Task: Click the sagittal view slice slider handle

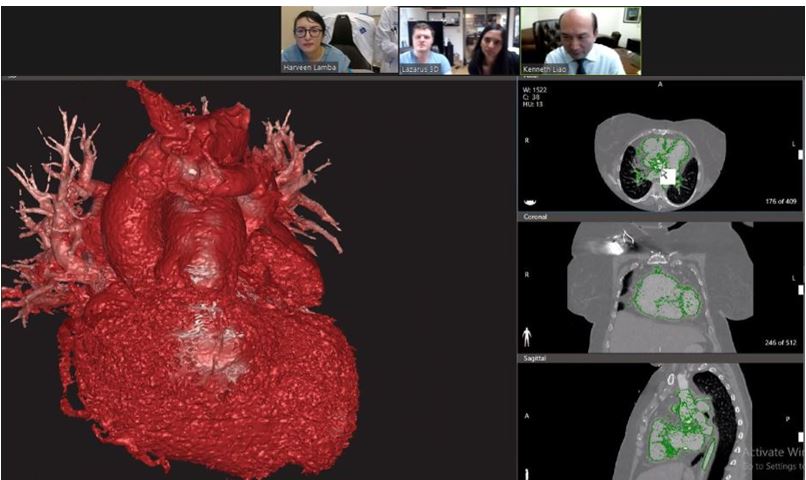Action: pyautogui.click(x=800, y=437)
